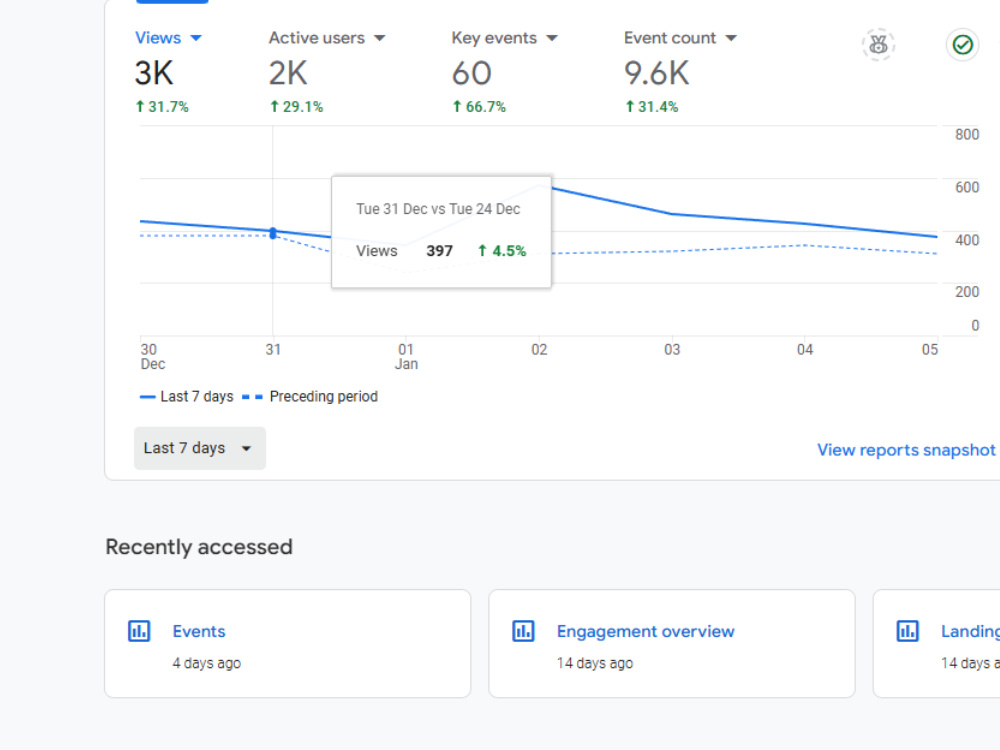The image size is (1000, 750).
Task: Select the 3K Views value
Action: [154, 73]
